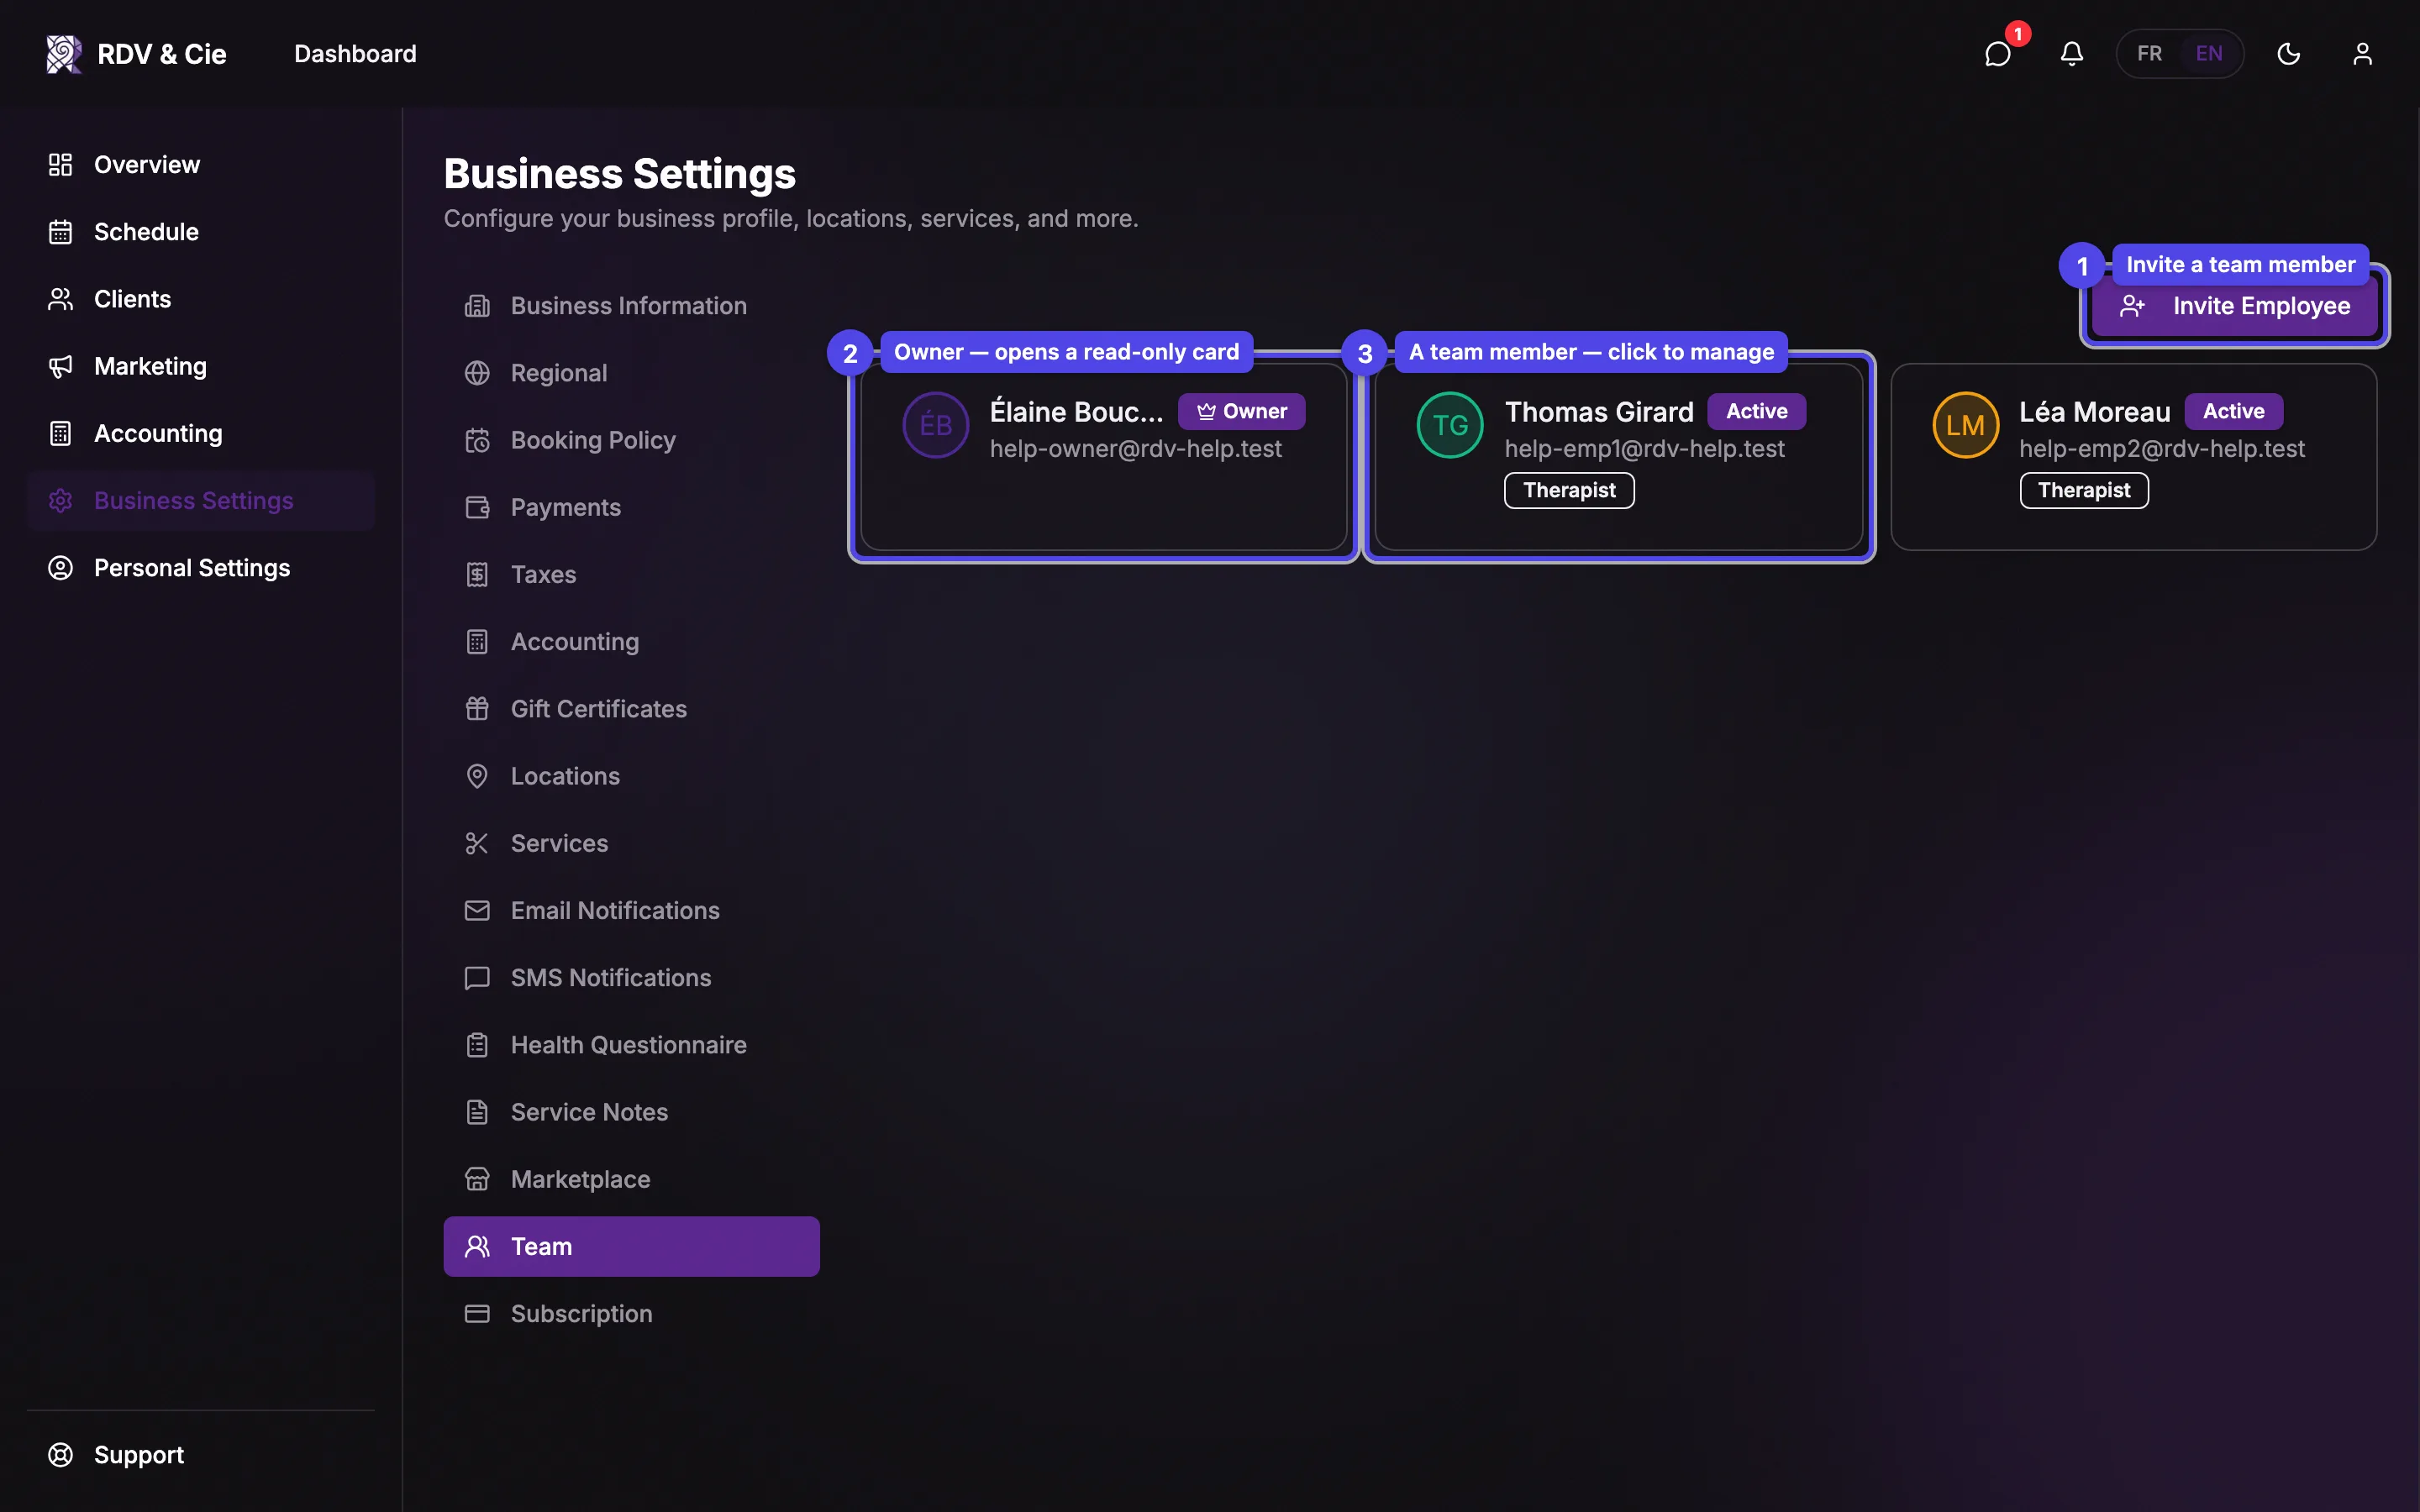
Task: Open Thomas Girard team member card
Action: pos(1619,457)
